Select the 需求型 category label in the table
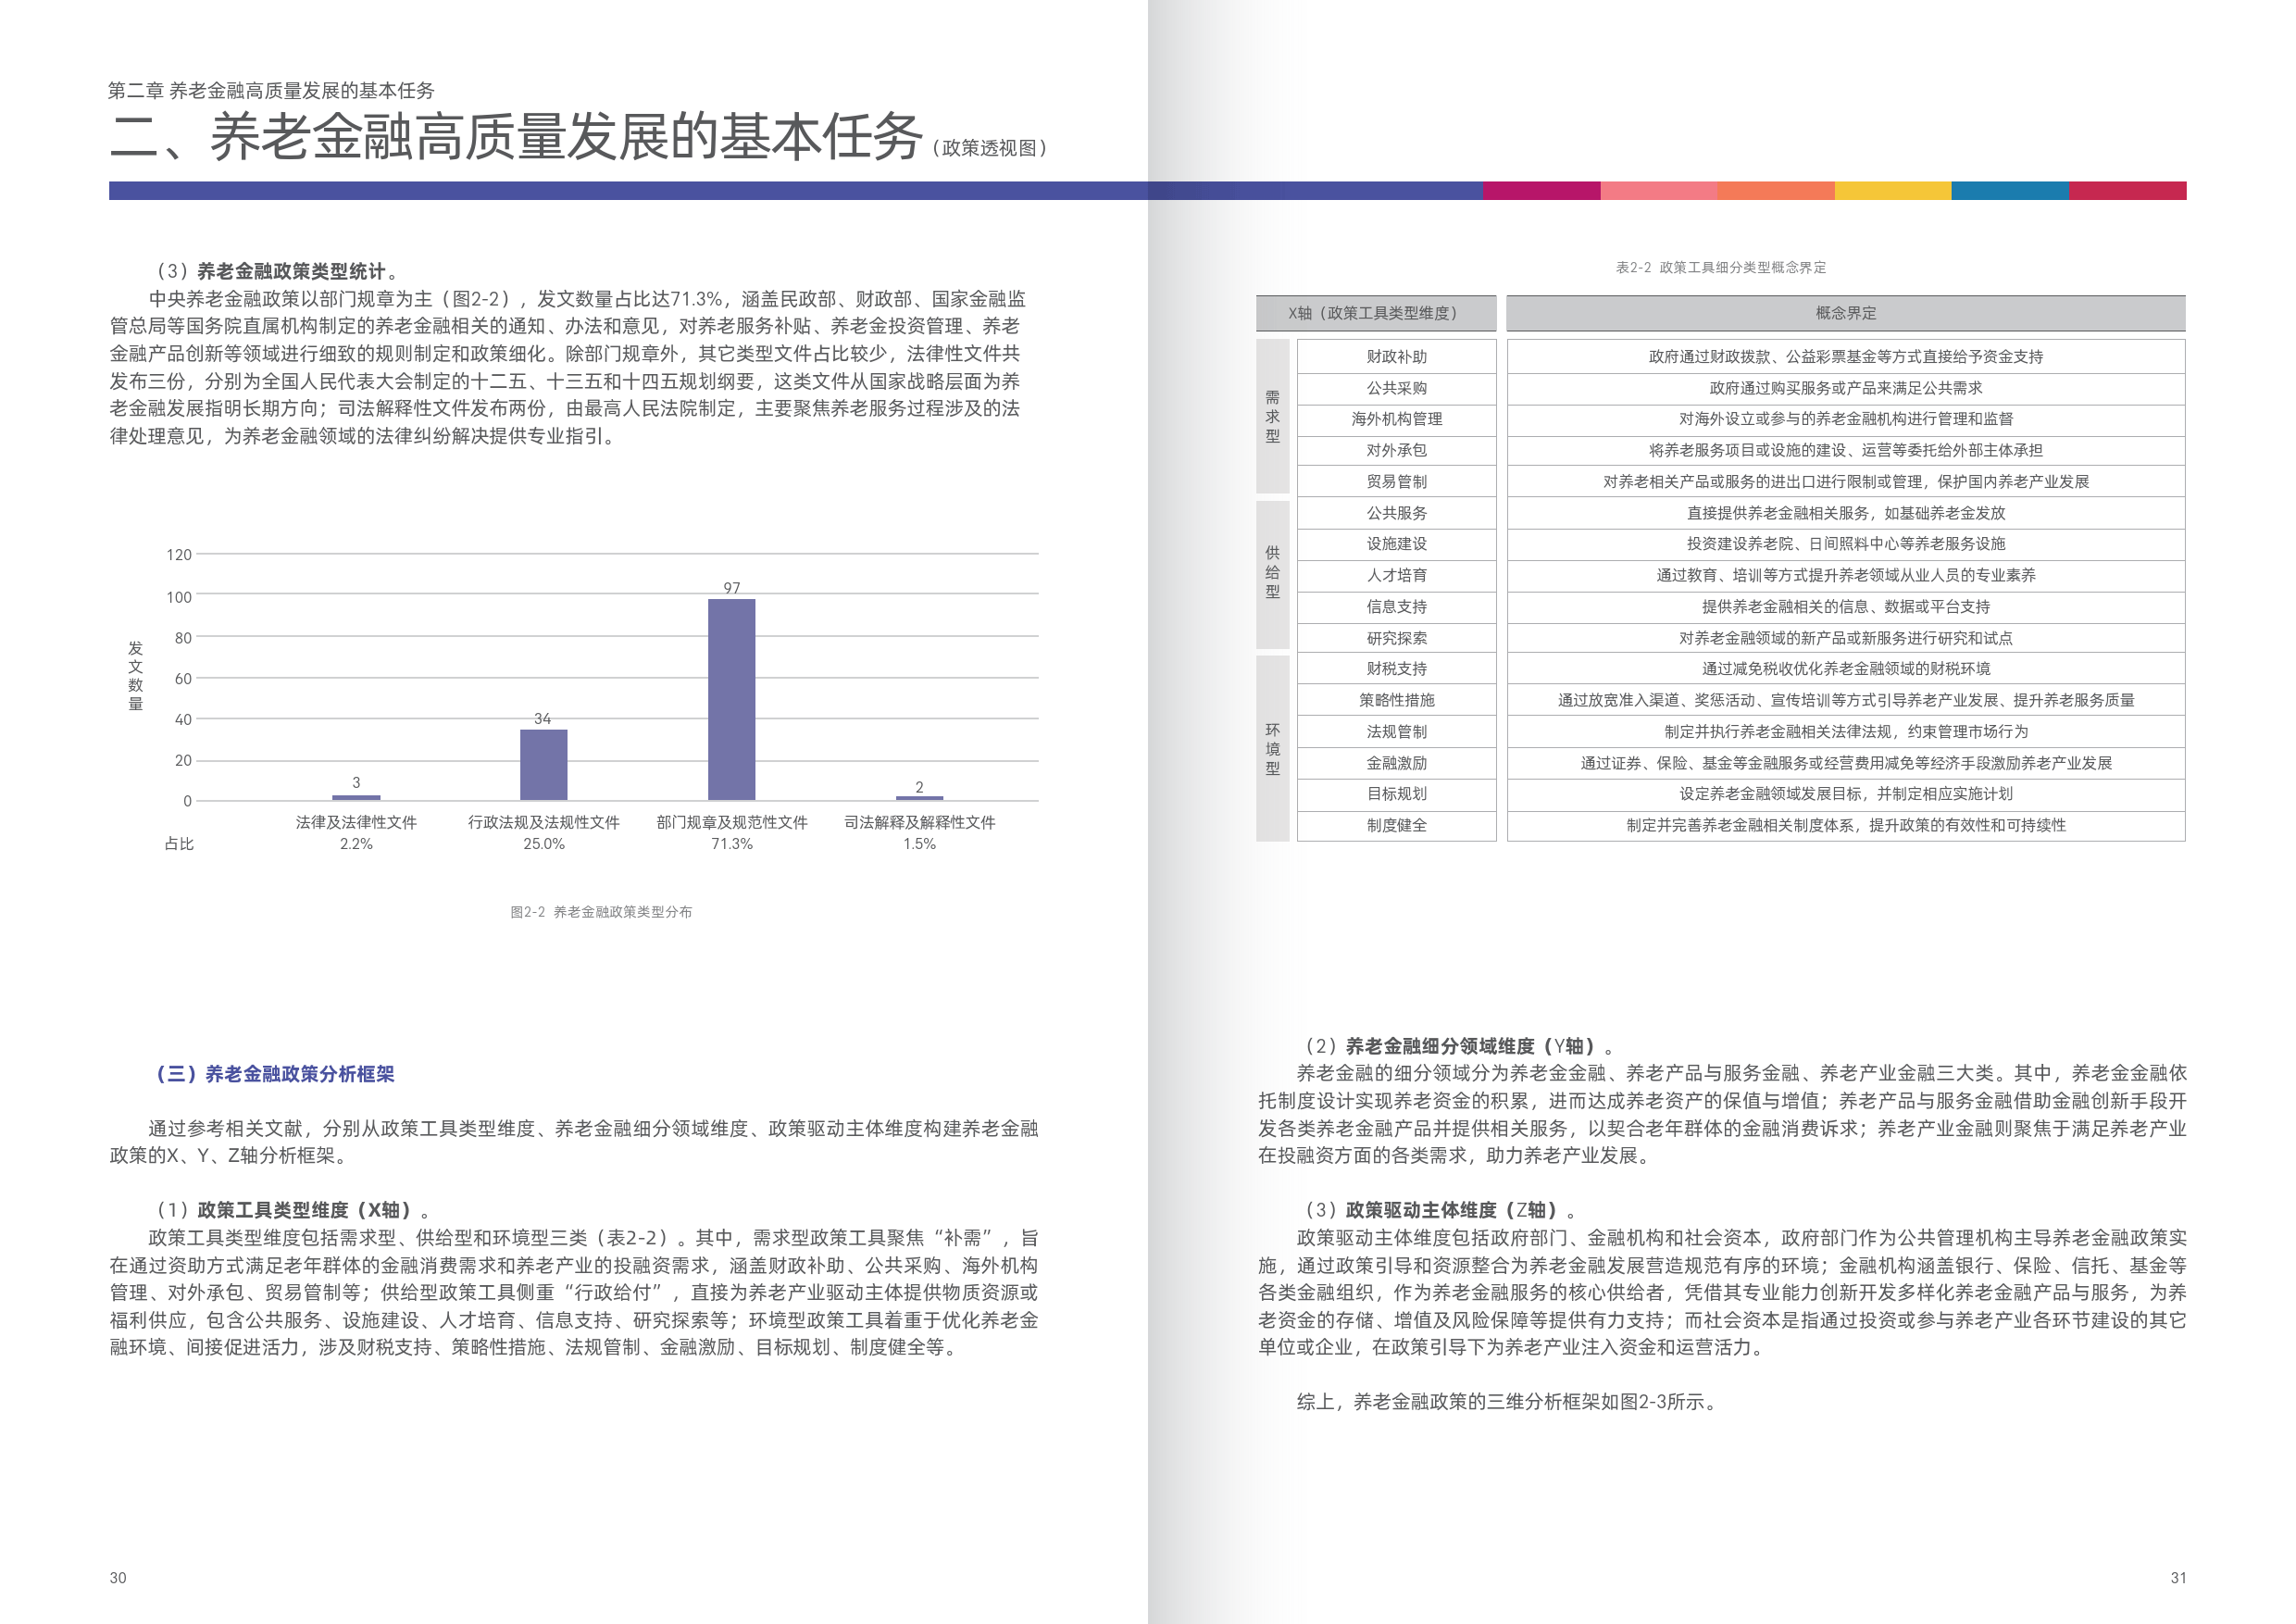Image resolution: width=2296 pixels, height=1624 pixels. (1273, 419)
